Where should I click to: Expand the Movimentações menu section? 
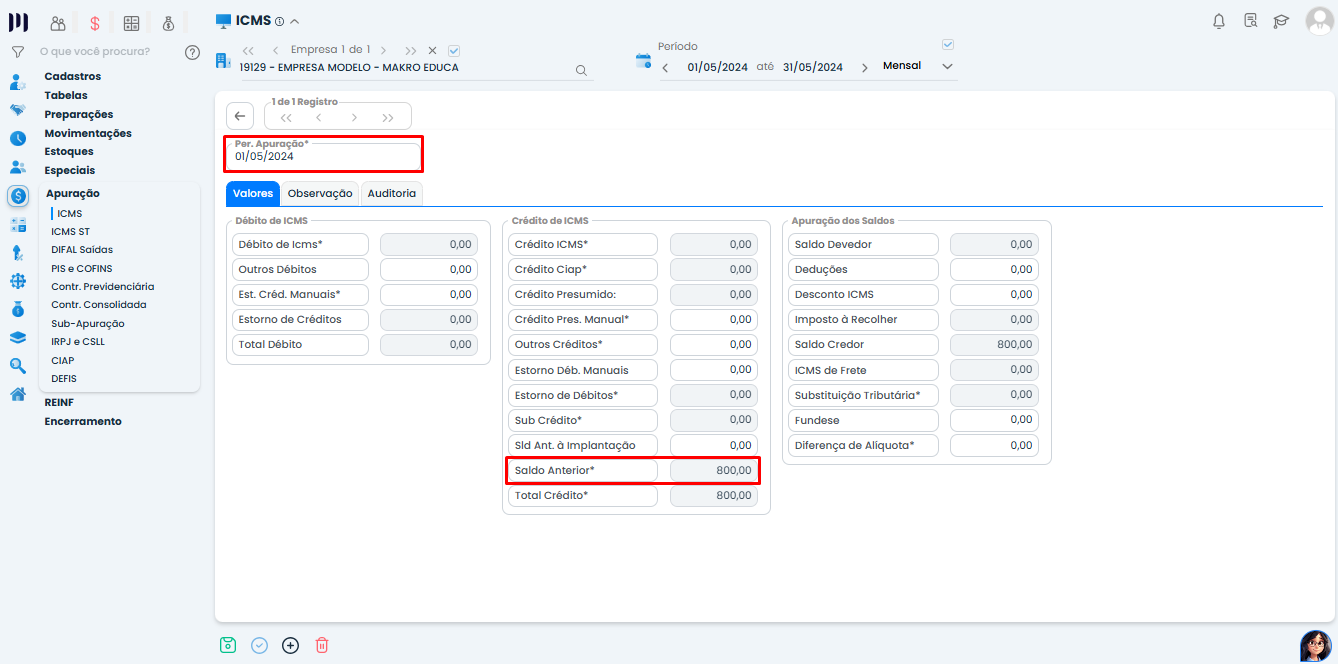pos(88,133)
